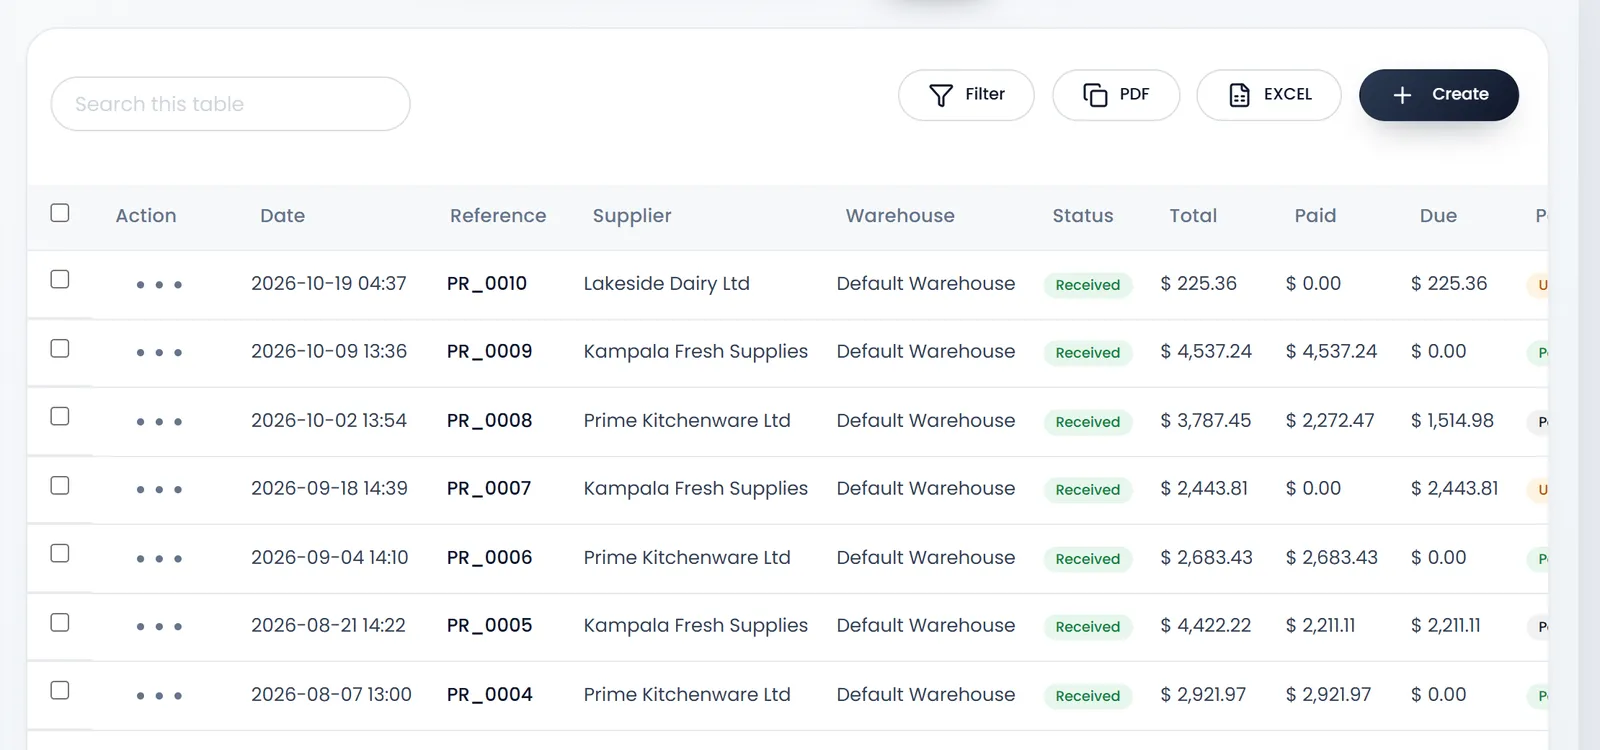Click 'Kampala Fresh Supplies' in PR_0007 row
Viewport: 1600px width, 750px height.
point(696,489)
